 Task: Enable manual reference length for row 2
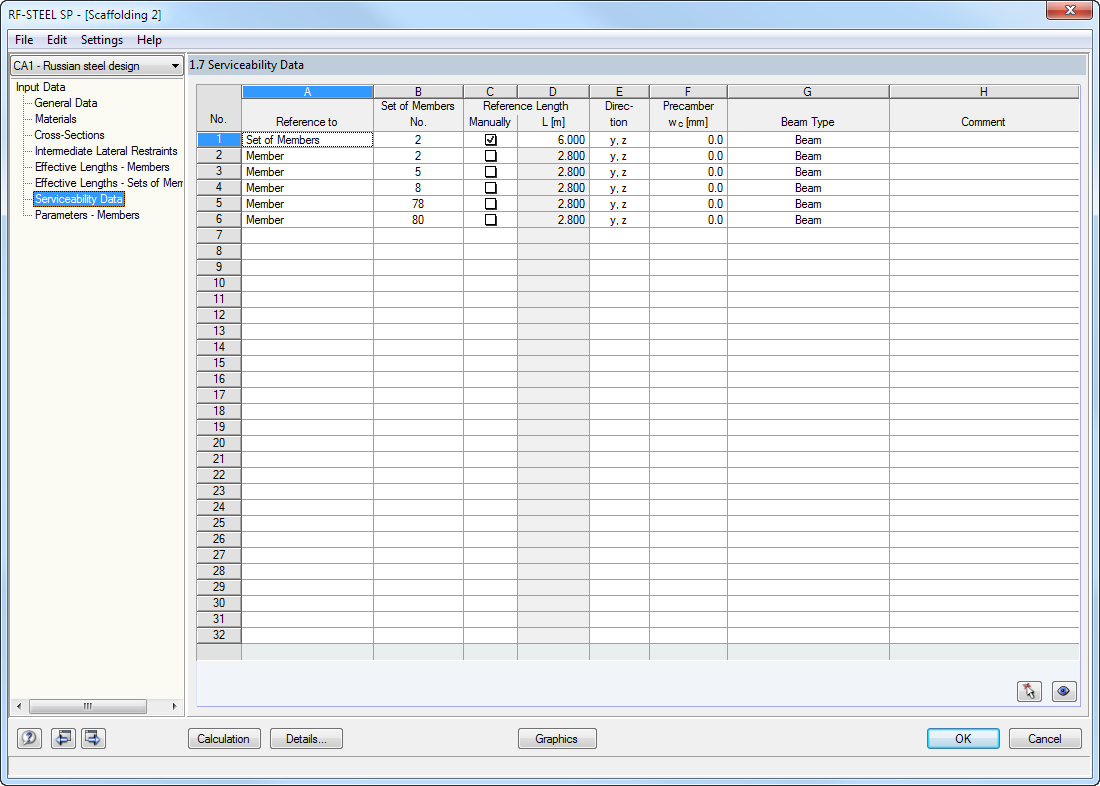tap(490, 155)
